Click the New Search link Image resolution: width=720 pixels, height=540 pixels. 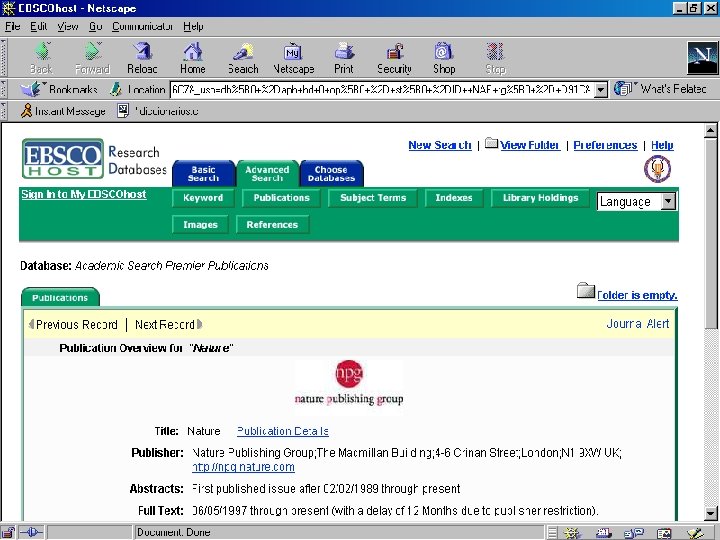click(x=440, y=145)
